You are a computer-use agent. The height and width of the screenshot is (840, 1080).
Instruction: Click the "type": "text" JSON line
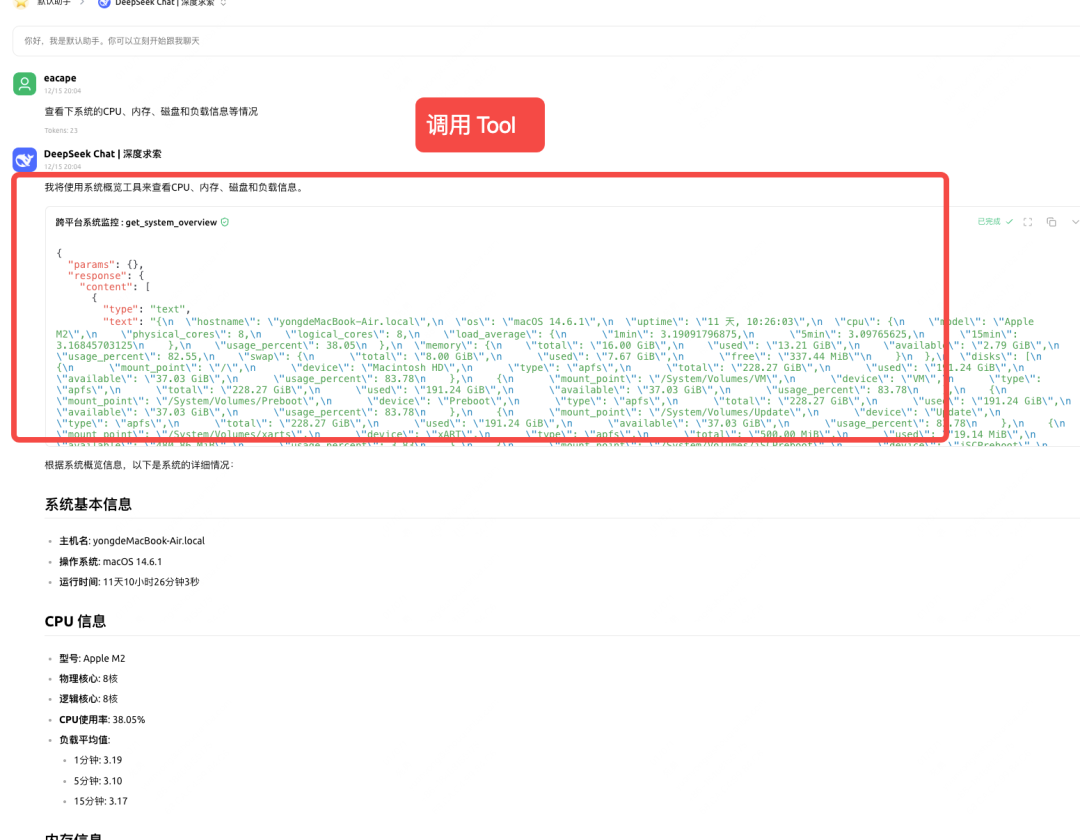[x=147, y=309]
